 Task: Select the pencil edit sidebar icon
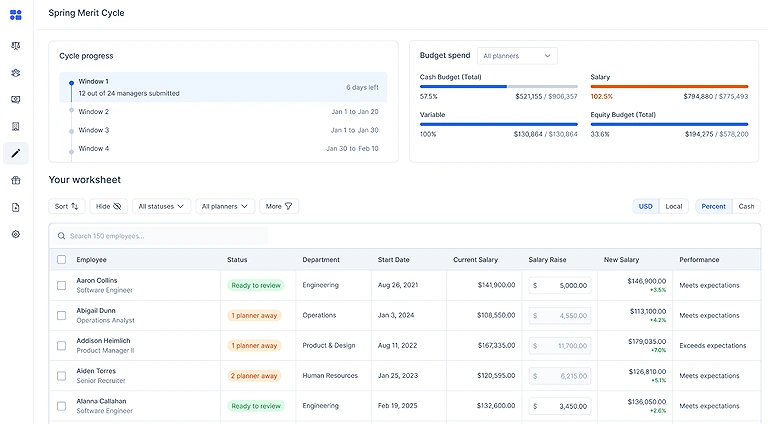click(x=16, y=154)
